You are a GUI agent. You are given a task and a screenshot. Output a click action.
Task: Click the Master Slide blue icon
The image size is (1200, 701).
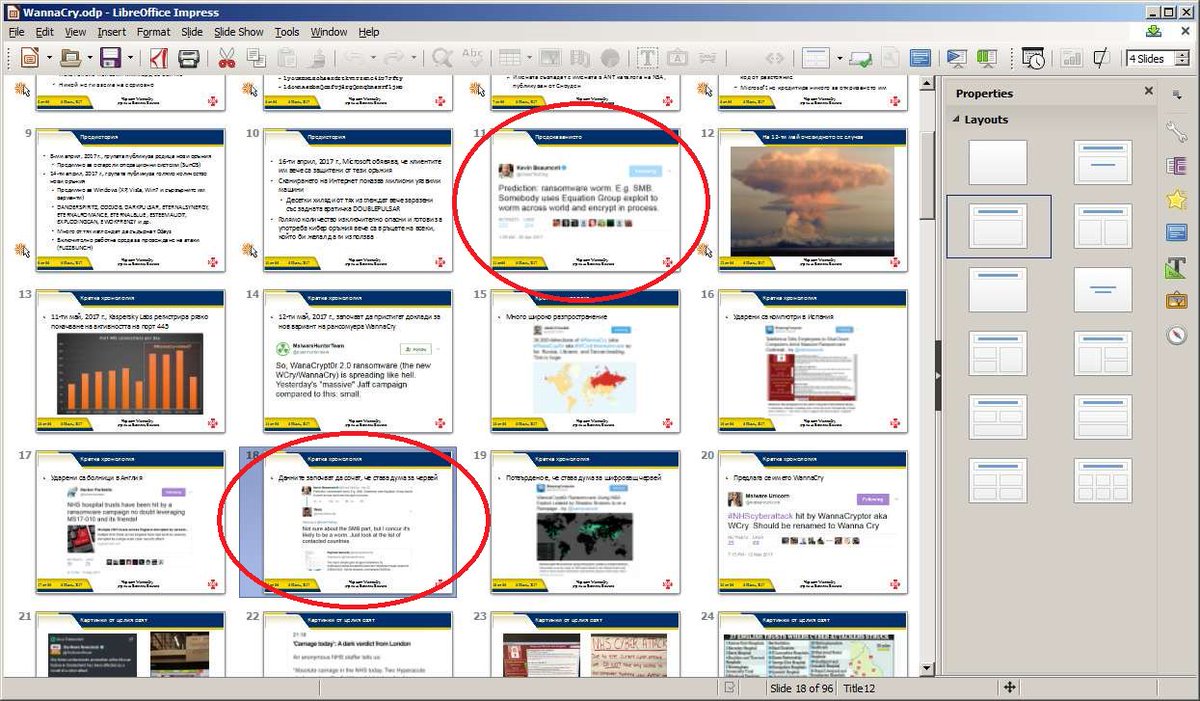point(921,58)
